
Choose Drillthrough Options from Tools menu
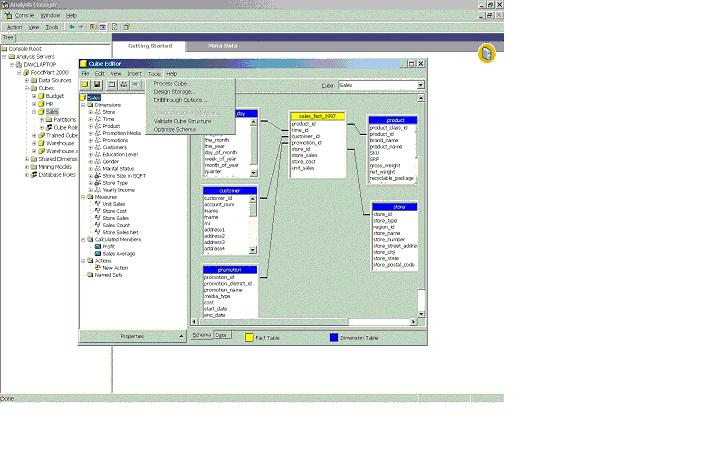tap(180, 100)
